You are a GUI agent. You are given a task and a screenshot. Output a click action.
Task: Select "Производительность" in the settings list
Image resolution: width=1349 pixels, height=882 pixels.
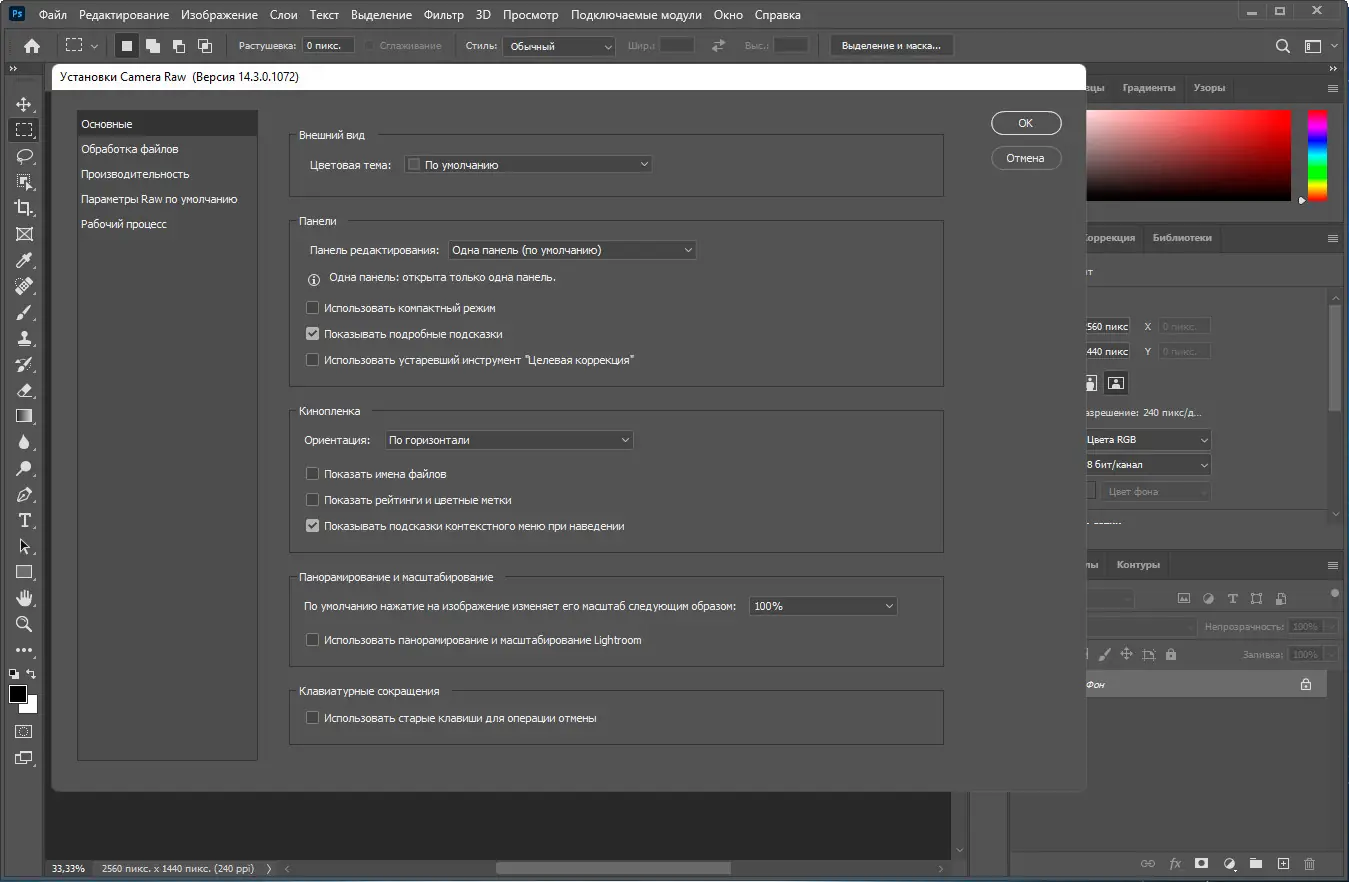167,174
